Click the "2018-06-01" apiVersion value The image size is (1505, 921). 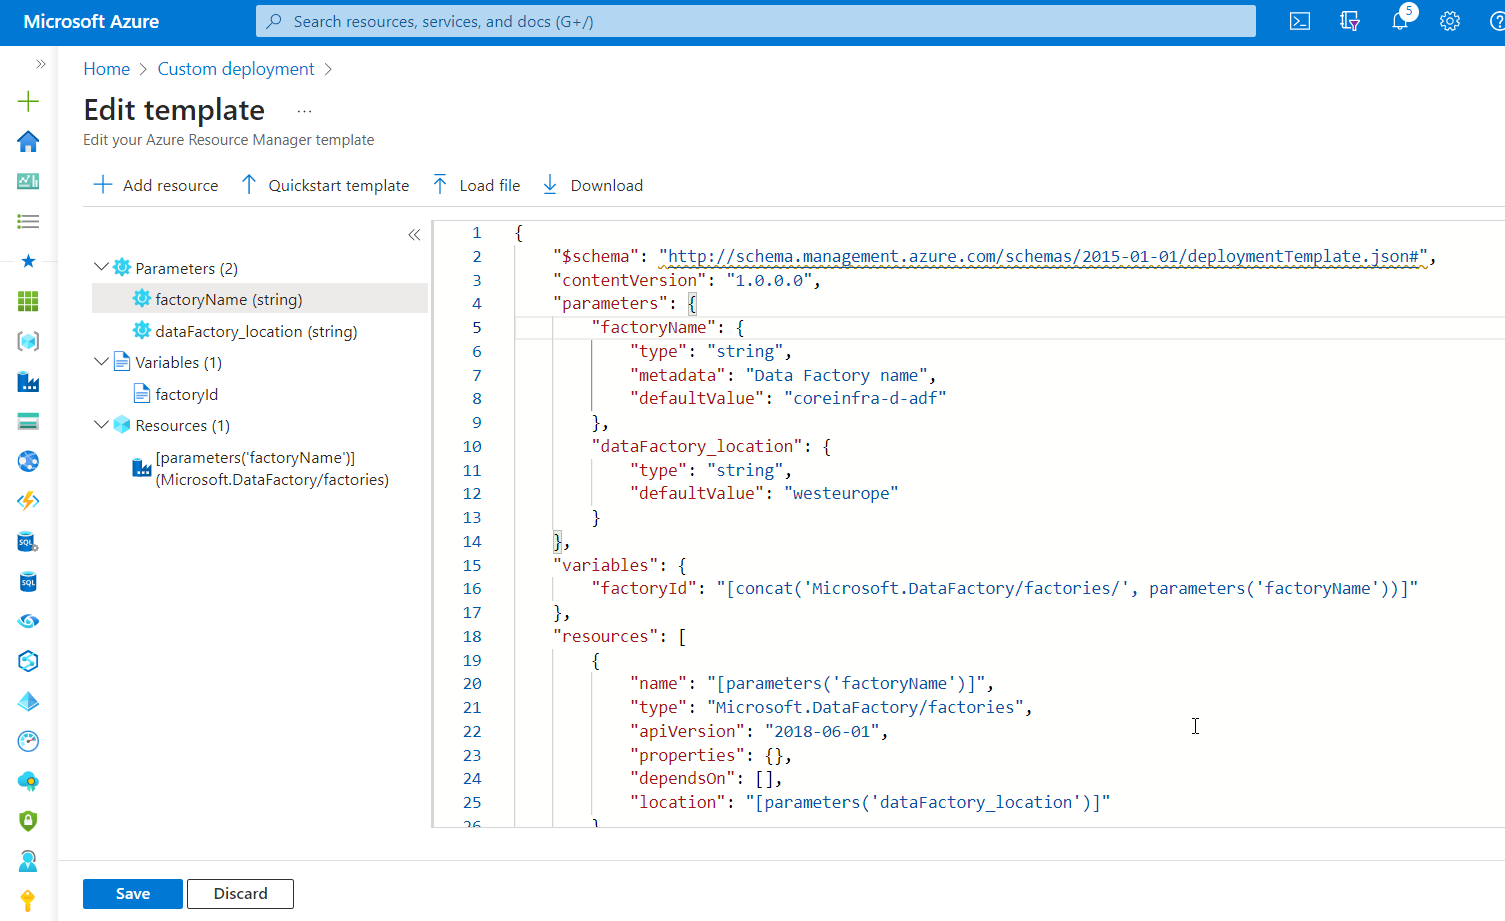pos(822,731)
